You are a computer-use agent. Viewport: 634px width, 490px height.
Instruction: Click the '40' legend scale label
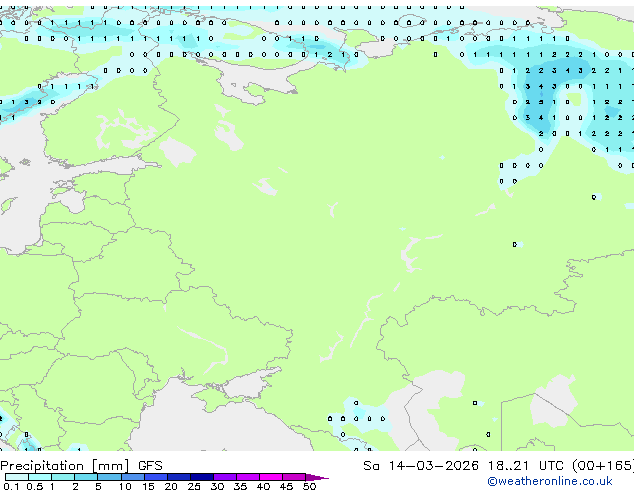pyautogui.click(x=263, y=486)
